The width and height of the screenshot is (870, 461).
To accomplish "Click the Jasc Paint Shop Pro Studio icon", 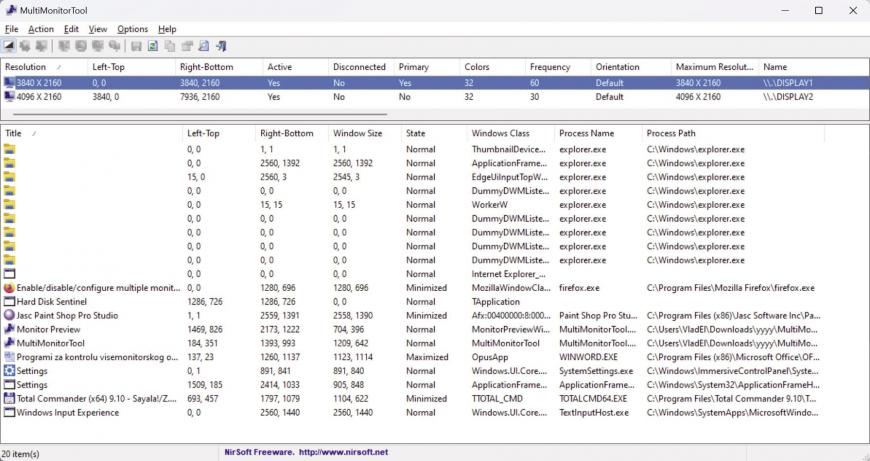I will 9,315.
